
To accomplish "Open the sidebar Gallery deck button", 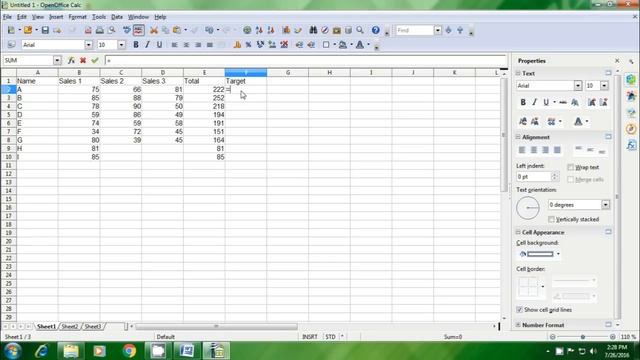I will [631, 113].
